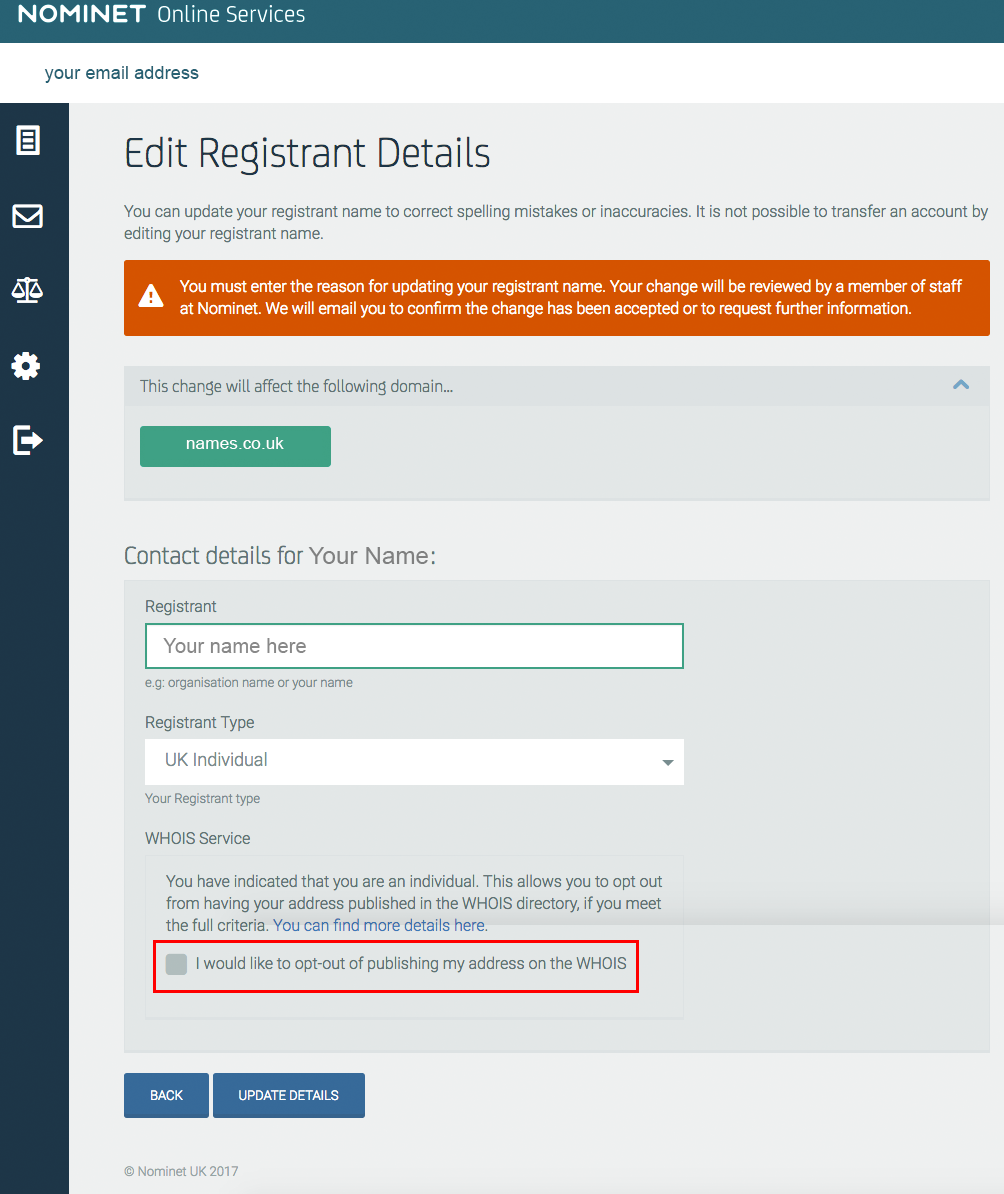Focus the Registrant name input field
This screenshot has height=1194, width=1004.
[414, 646]
